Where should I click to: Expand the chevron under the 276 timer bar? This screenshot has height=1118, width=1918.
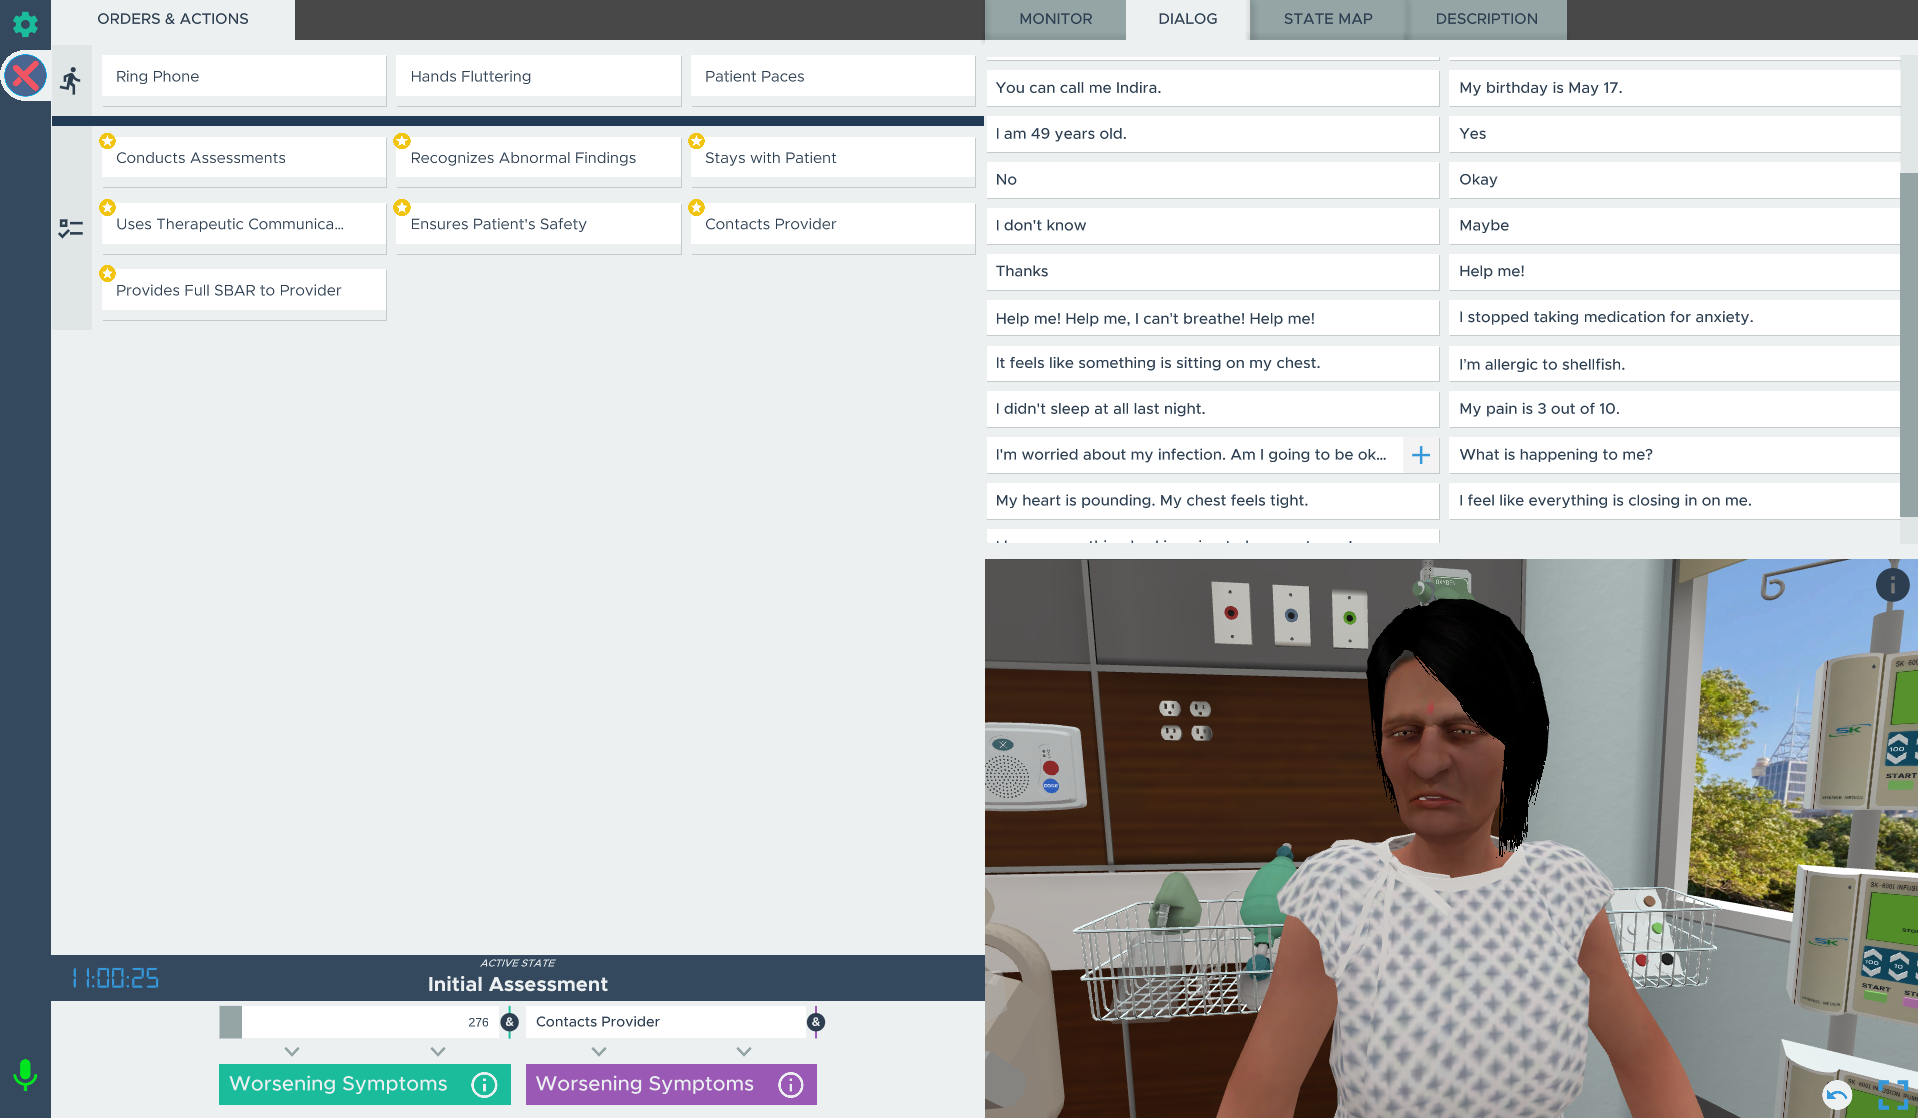click(x=292, y=1051)
